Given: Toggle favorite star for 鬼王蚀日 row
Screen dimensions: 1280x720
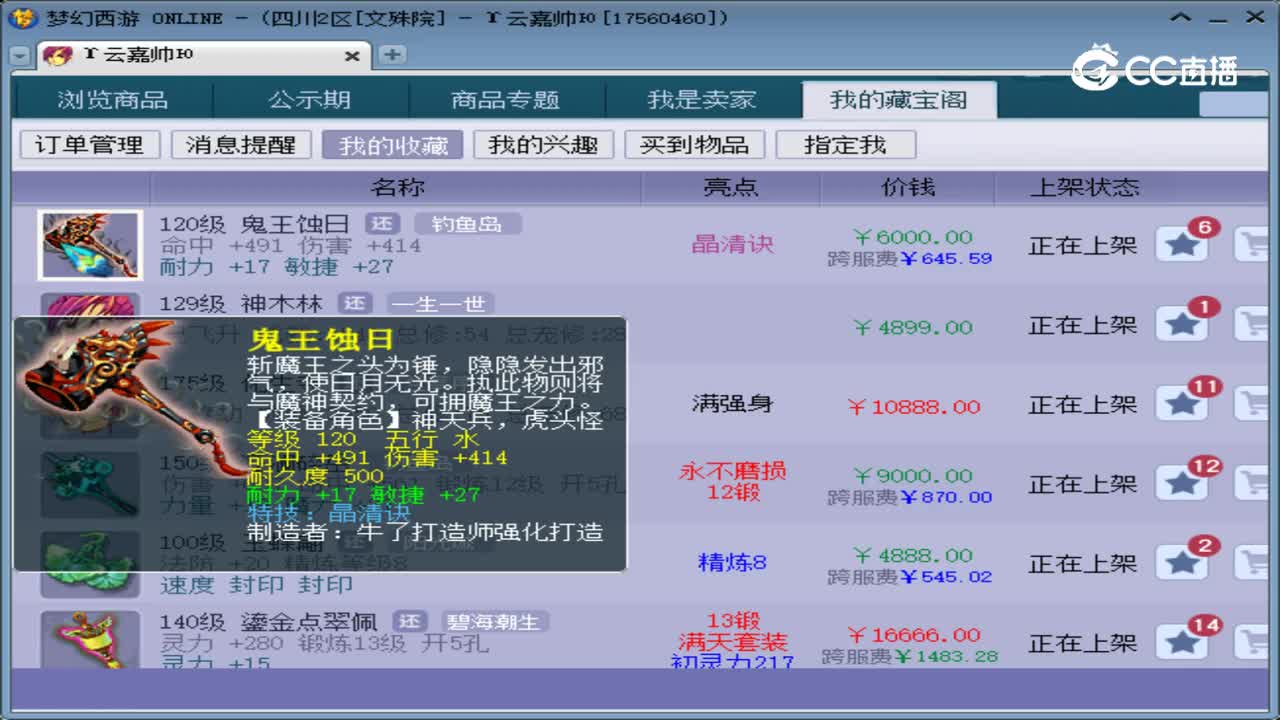Looking at the screenshot, I should click(1182, 244).
